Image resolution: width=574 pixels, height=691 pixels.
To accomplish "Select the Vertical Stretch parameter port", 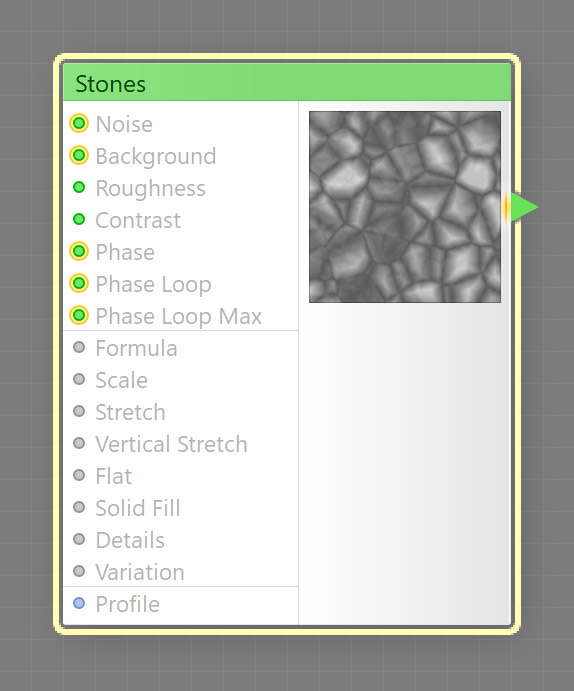I will click(x=79, y=443).
